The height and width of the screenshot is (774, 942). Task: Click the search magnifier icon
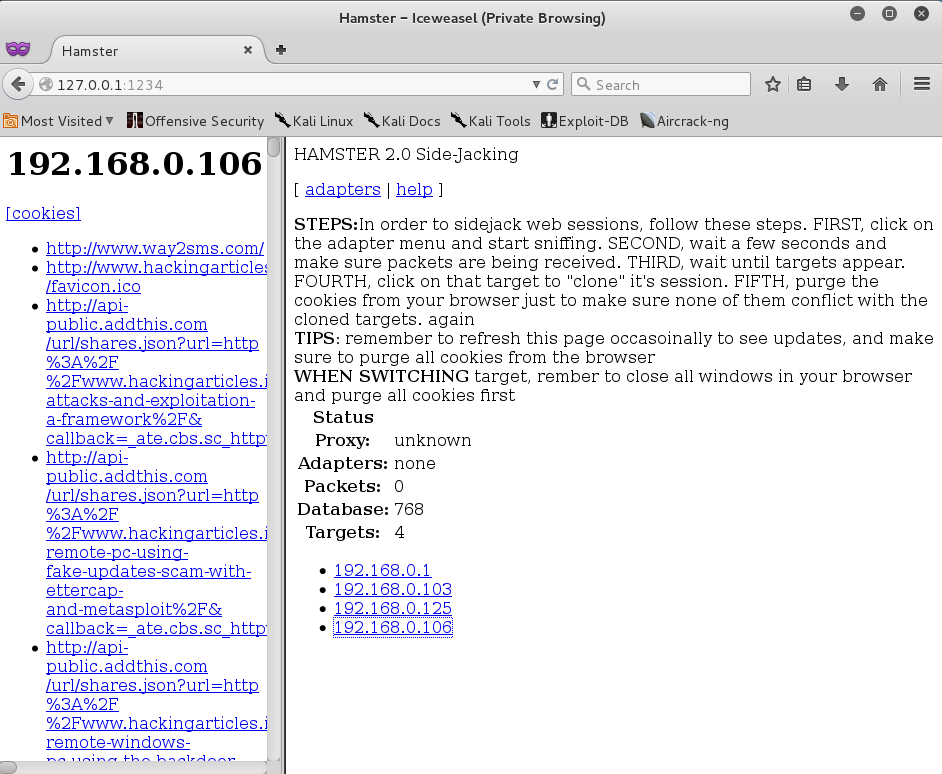(x=583, y=84)
